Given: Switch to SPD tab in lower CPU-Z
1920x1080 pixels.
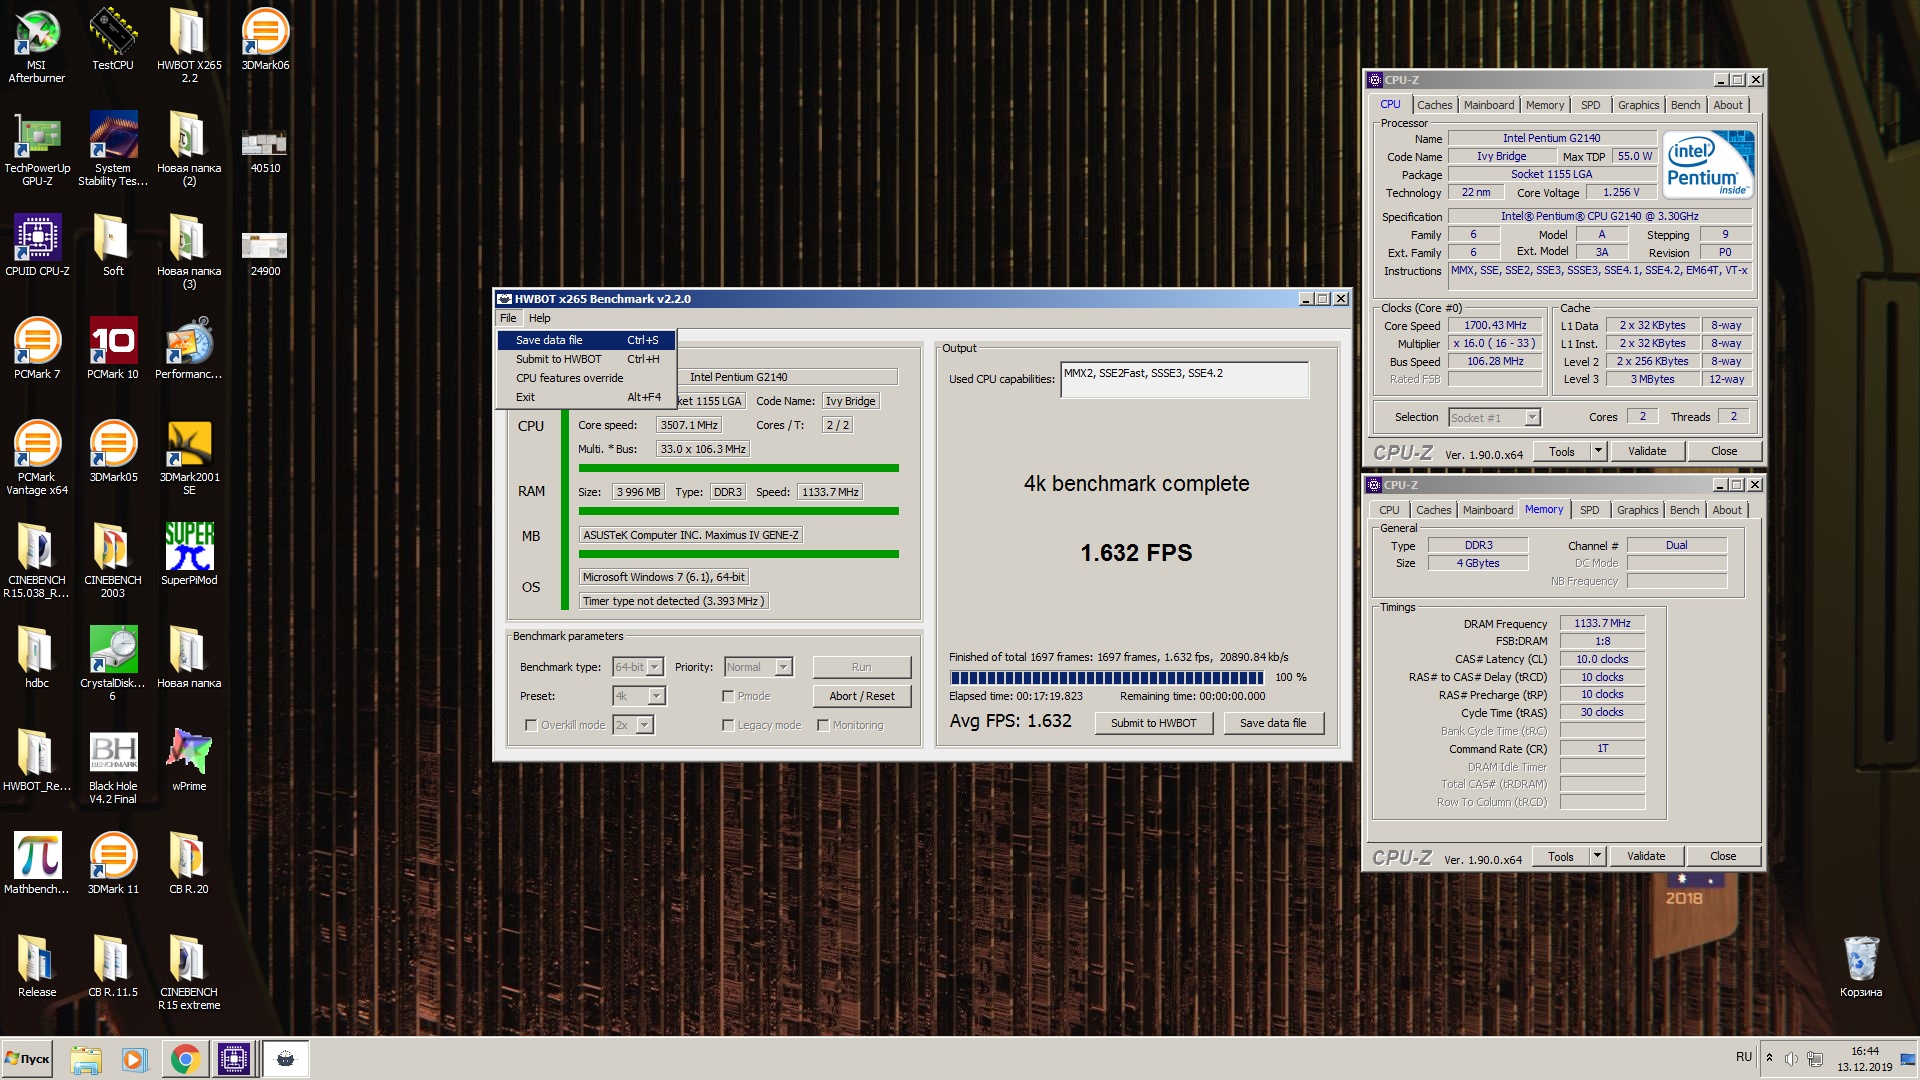Looking at the screenshot, I should click(x=1589, y=510).
